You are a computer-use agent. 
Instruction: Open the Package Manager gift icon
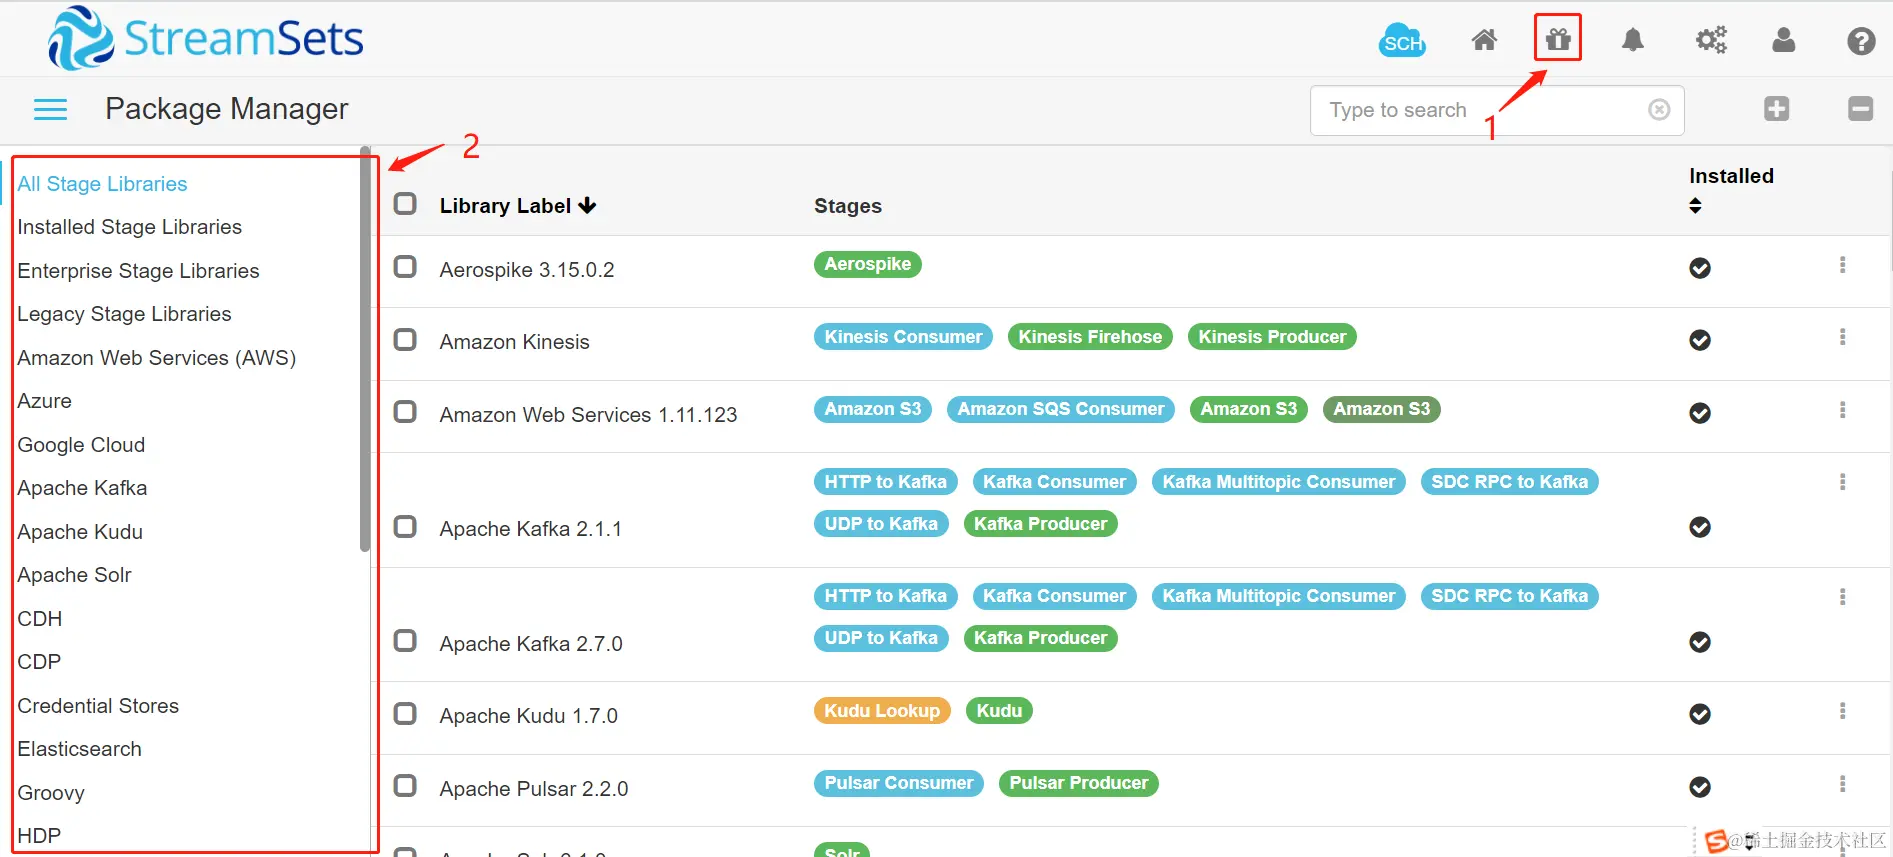click(x=1557, y=40)
